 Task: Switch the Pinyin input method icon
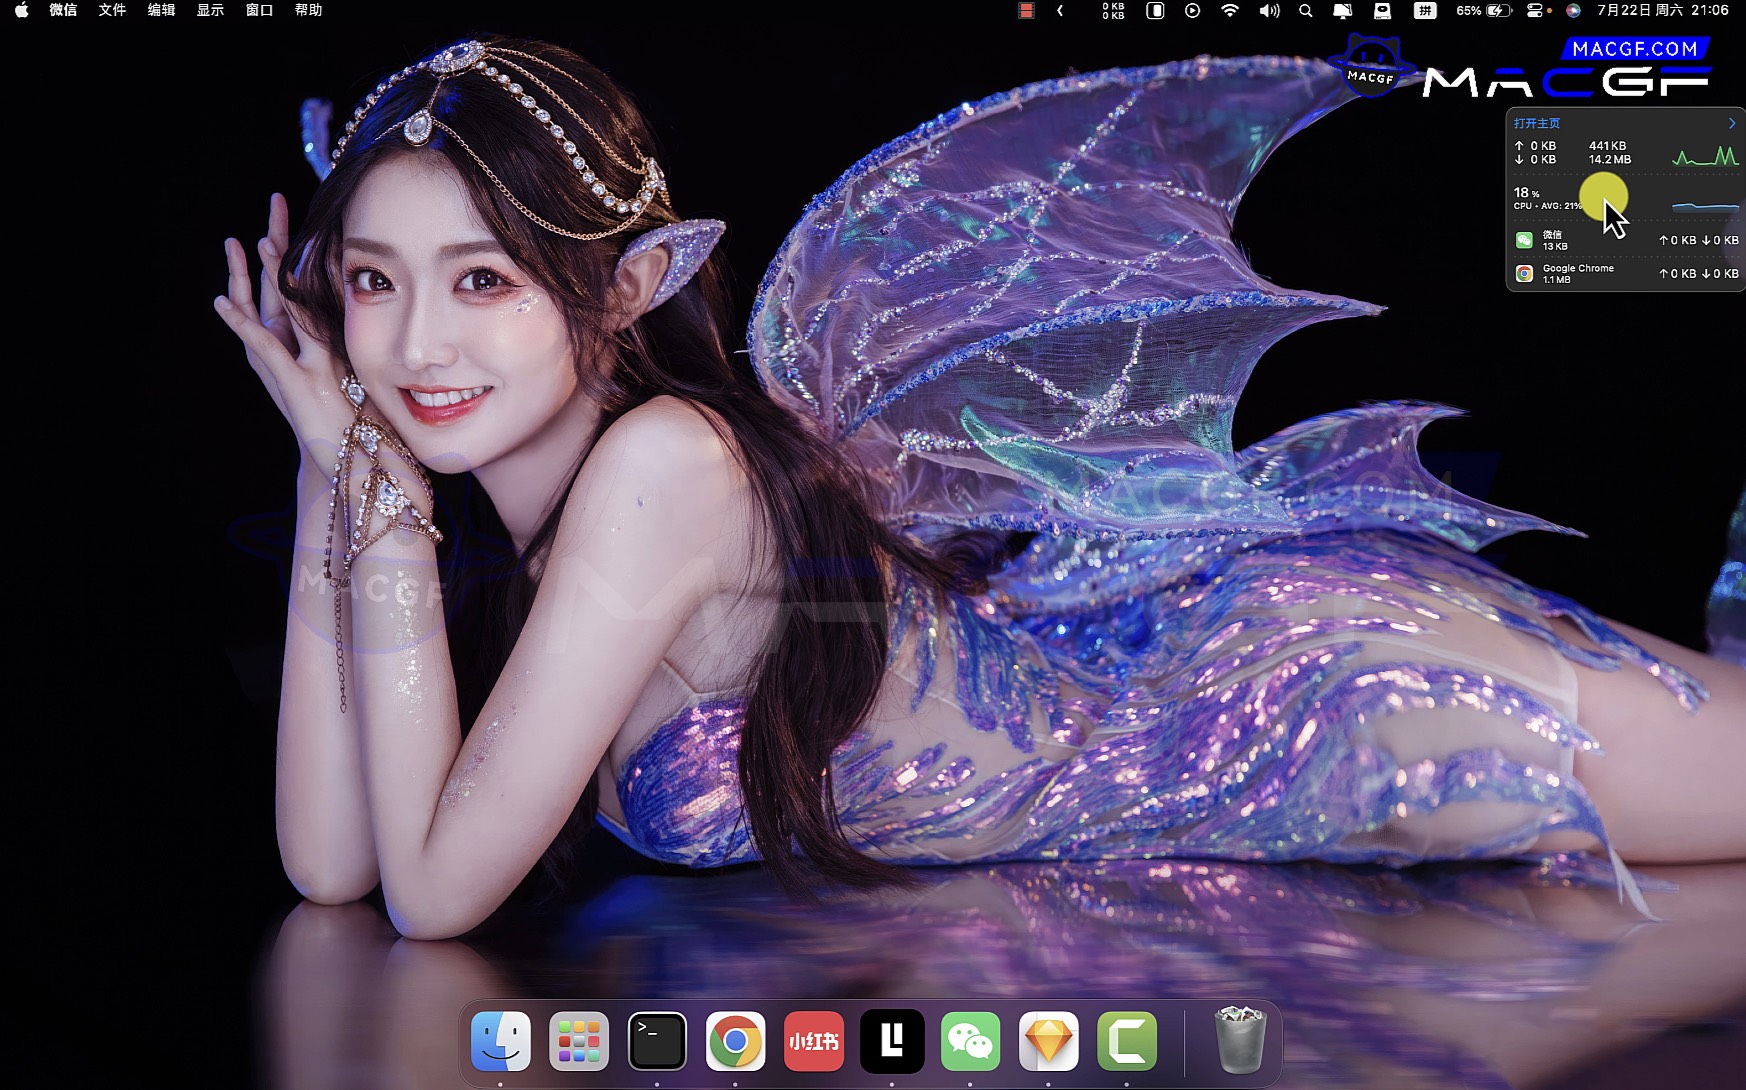(x=1424, y=10)
